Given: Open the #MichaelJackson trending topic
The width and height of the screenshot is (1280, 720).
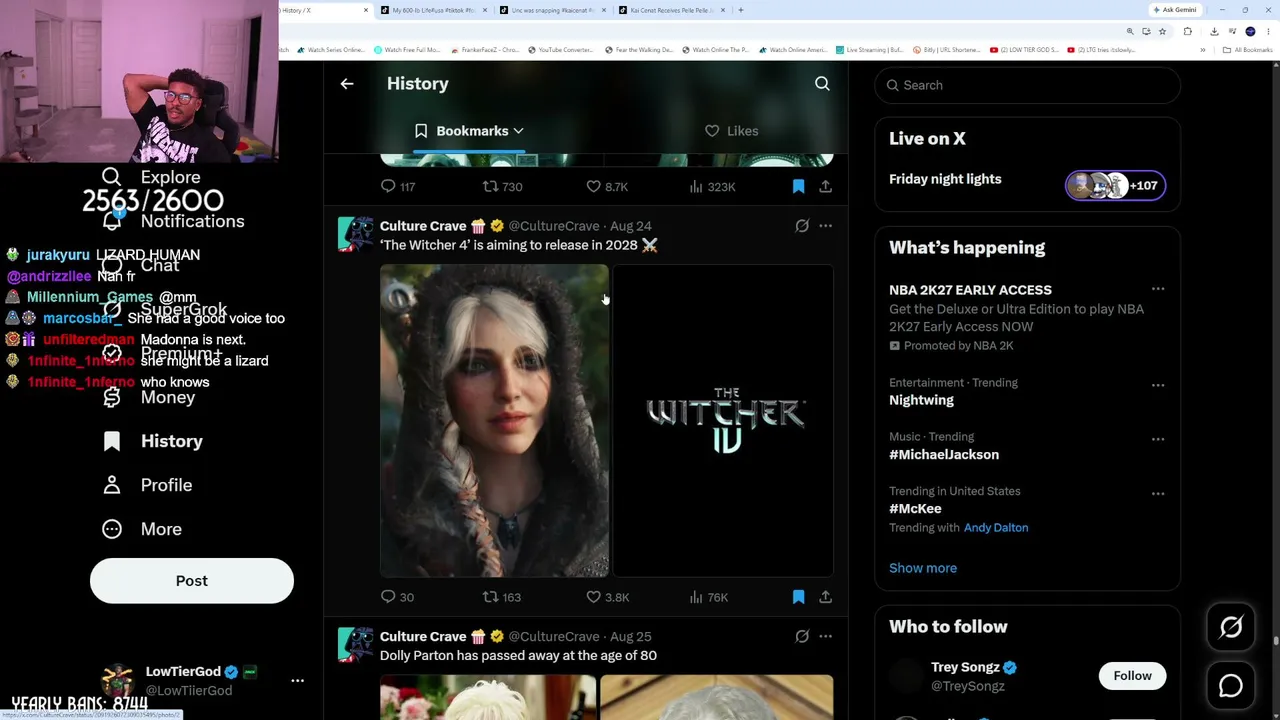Looking at the screenshot, I should pos(944,454).
